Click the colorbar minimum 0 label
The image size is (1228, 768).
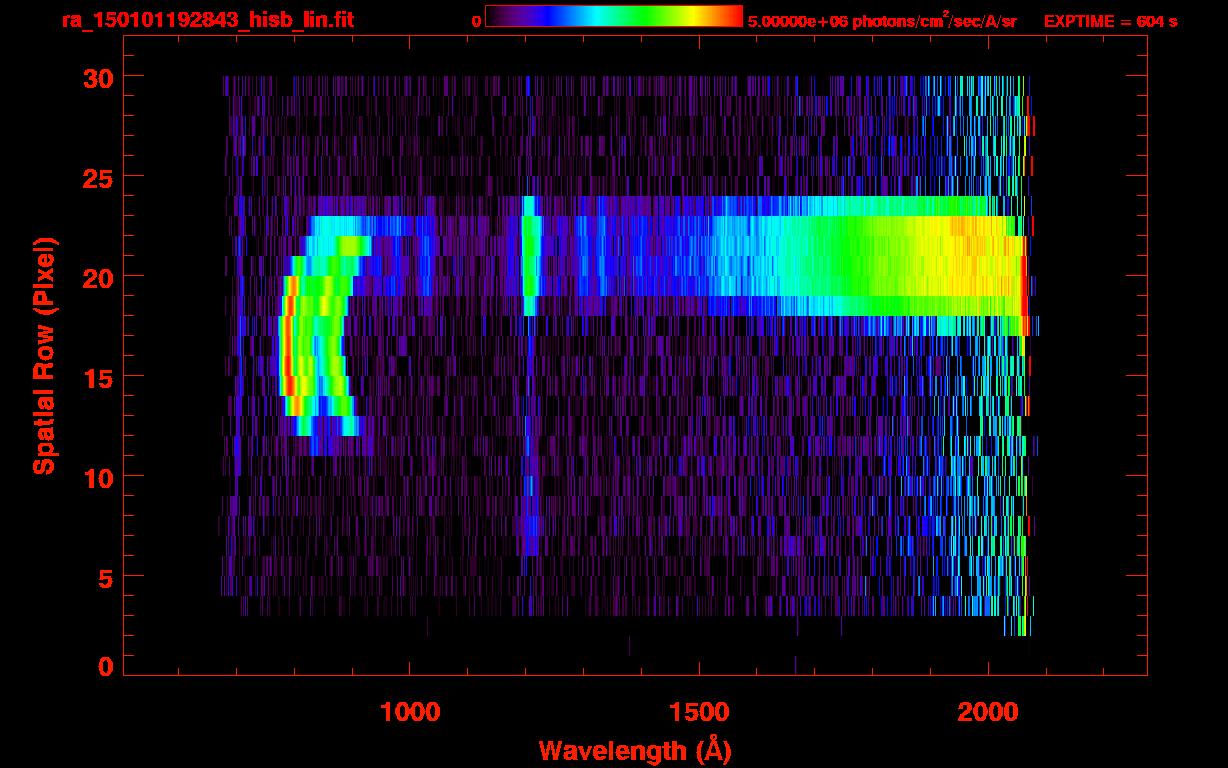(476, 21)
